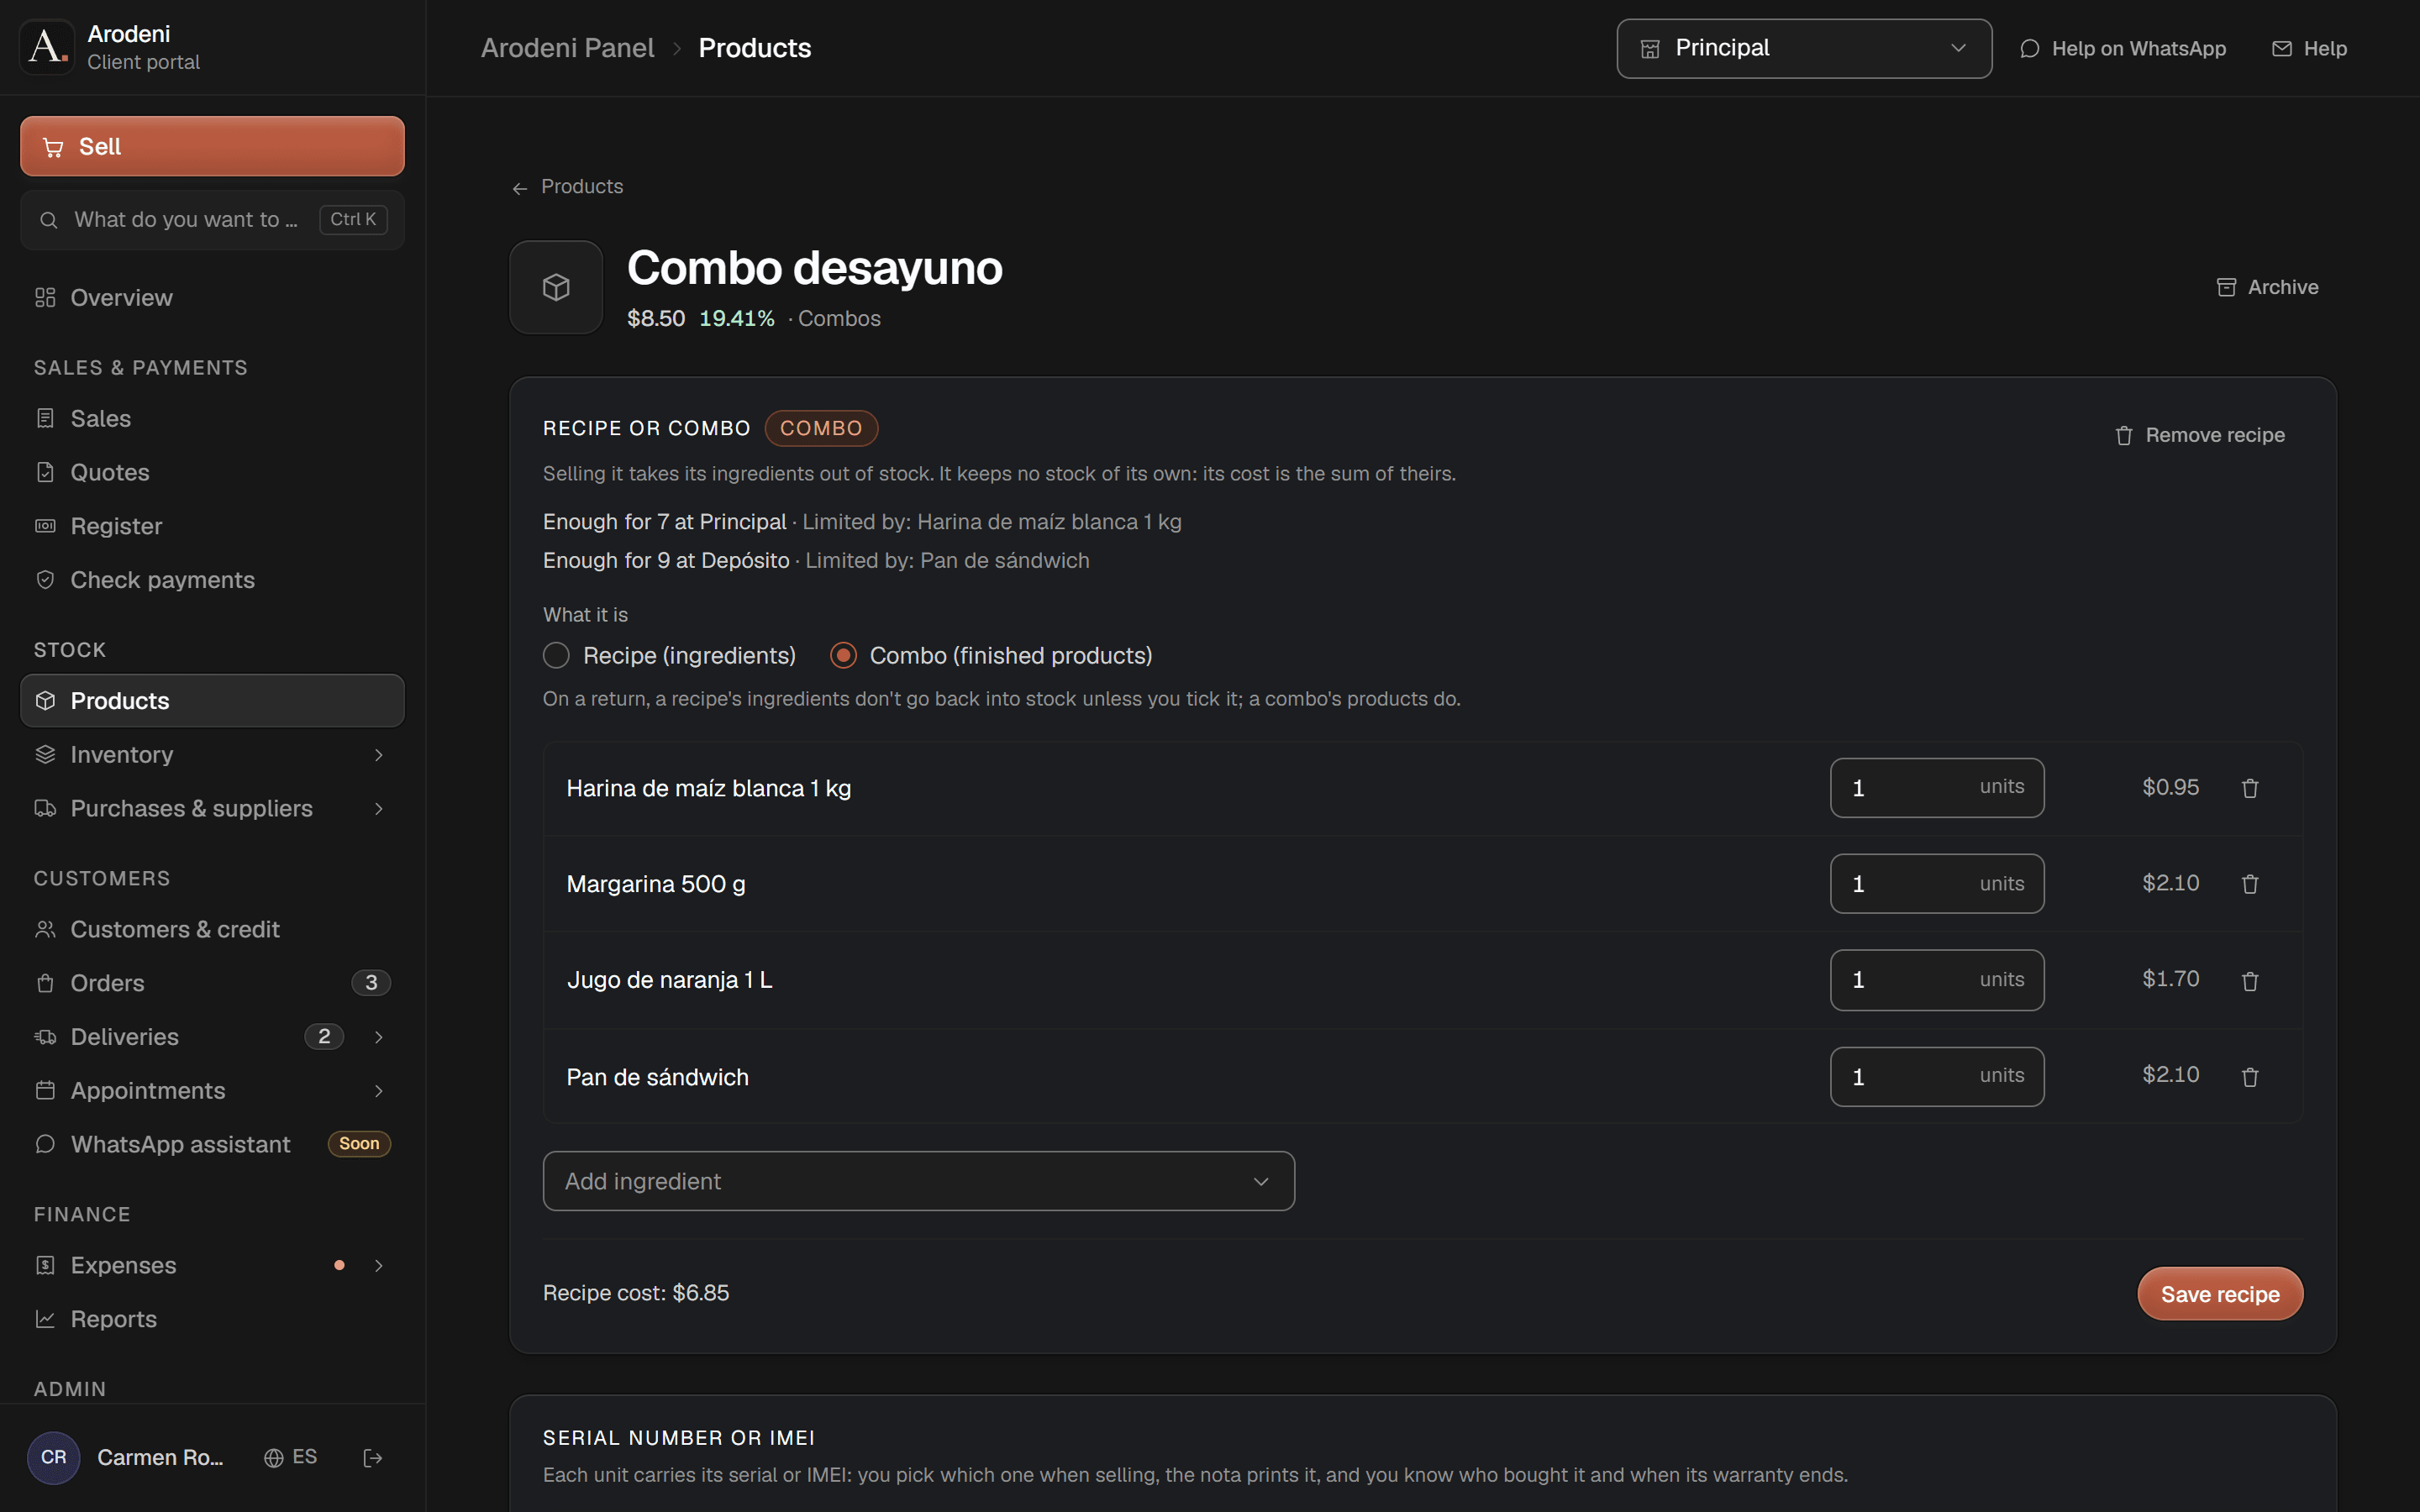This screenshot has width=2420, height=1512.
Task: Switch language via the ES globe
Action: point(291,1457)
